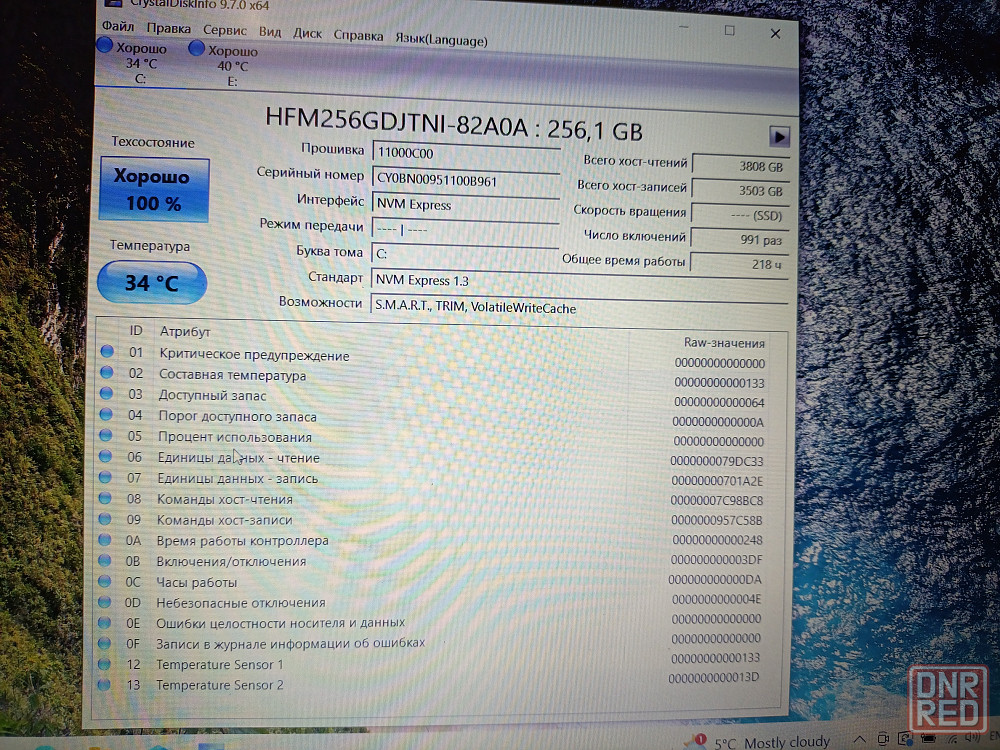Select the Часы работы attribute row
1000x750 pixels.
click(196, 582)
